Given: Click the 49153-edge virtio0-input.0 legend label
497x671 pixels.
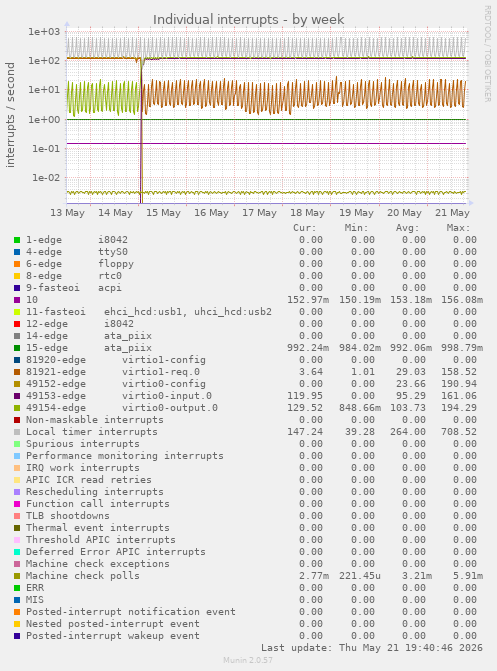Looking at the screenshot, I should point(119,396).
